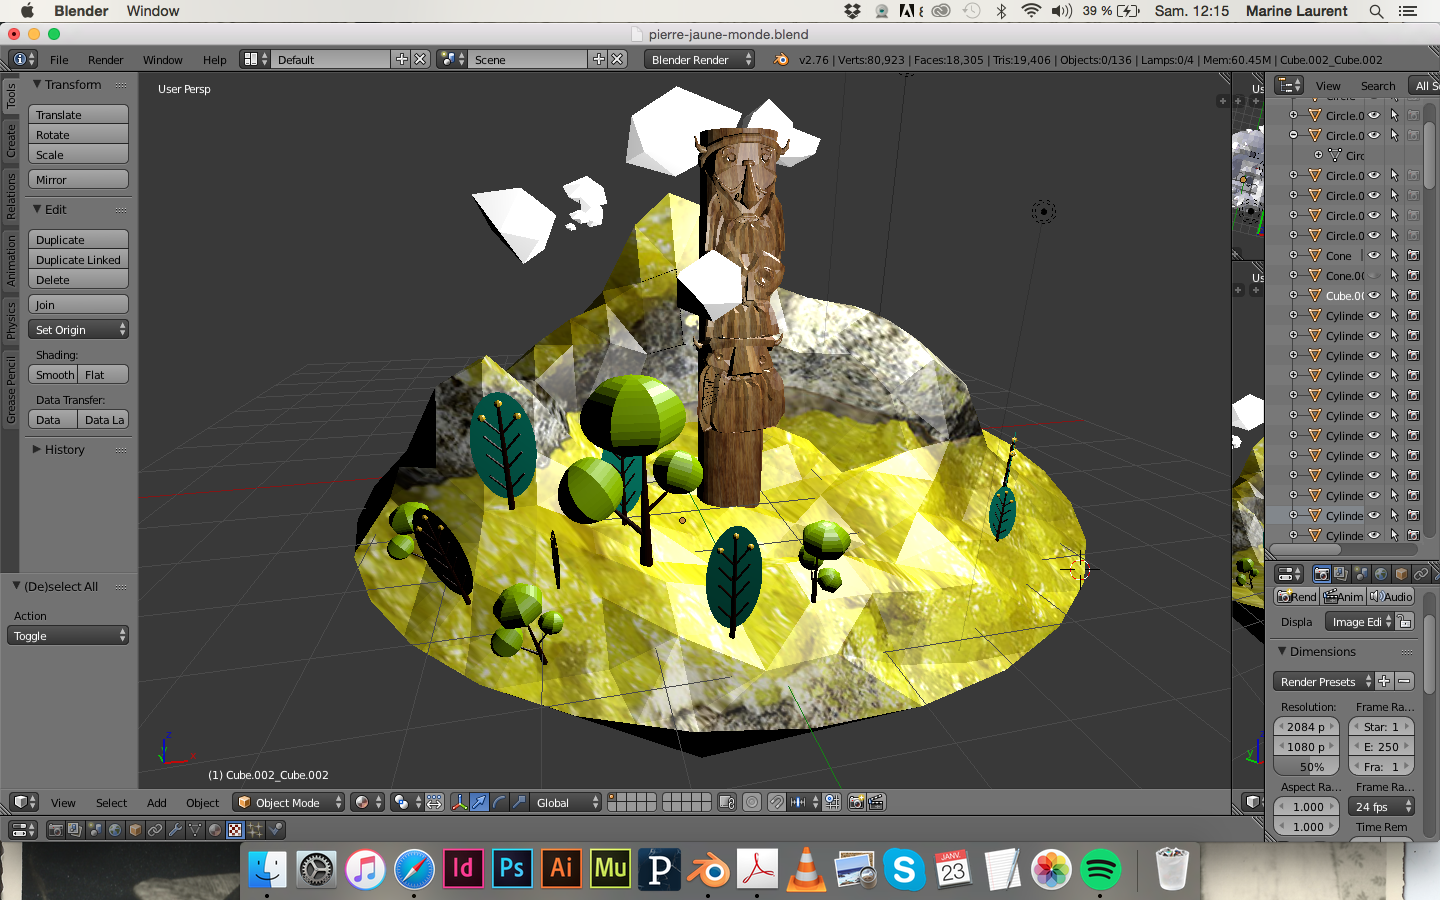Click the Rend render button icon
The image size is (1440, 900).
pos(1296,596)
